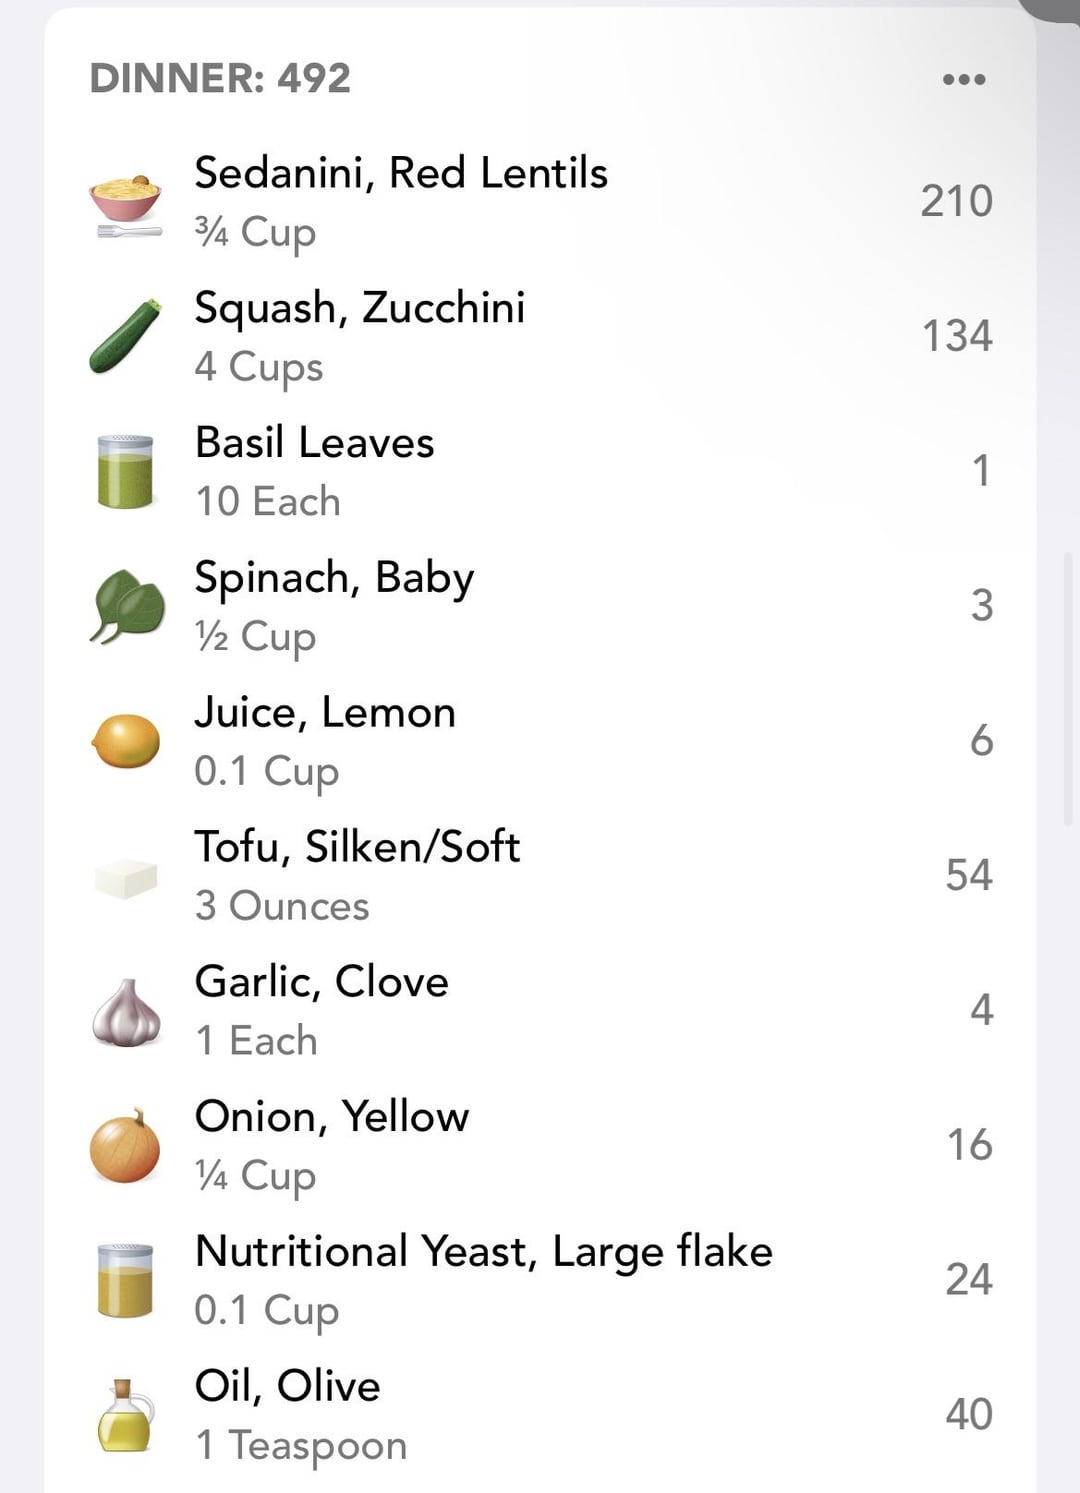Tap the pasta bowl icon for Sedanini

(126, 203)
